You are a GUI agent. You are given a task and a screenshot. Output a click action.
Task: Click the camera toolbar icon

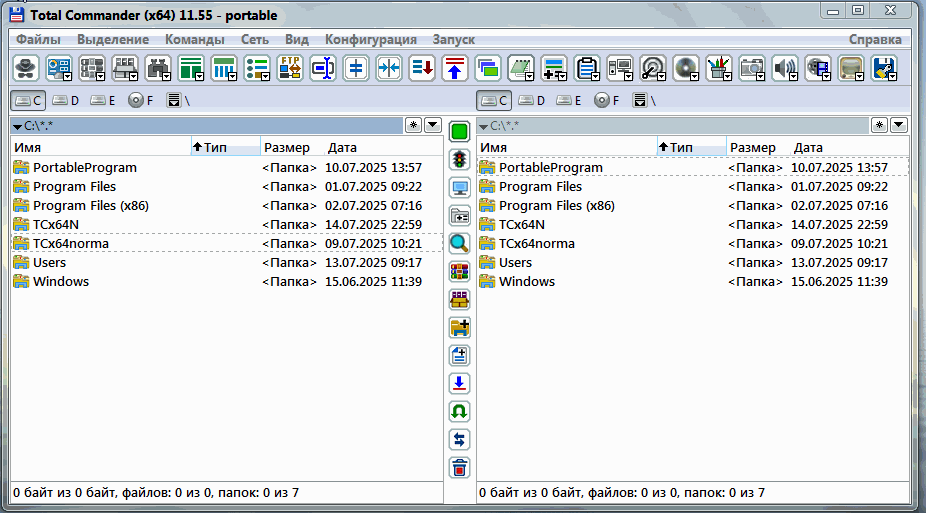tap(752, 68)
